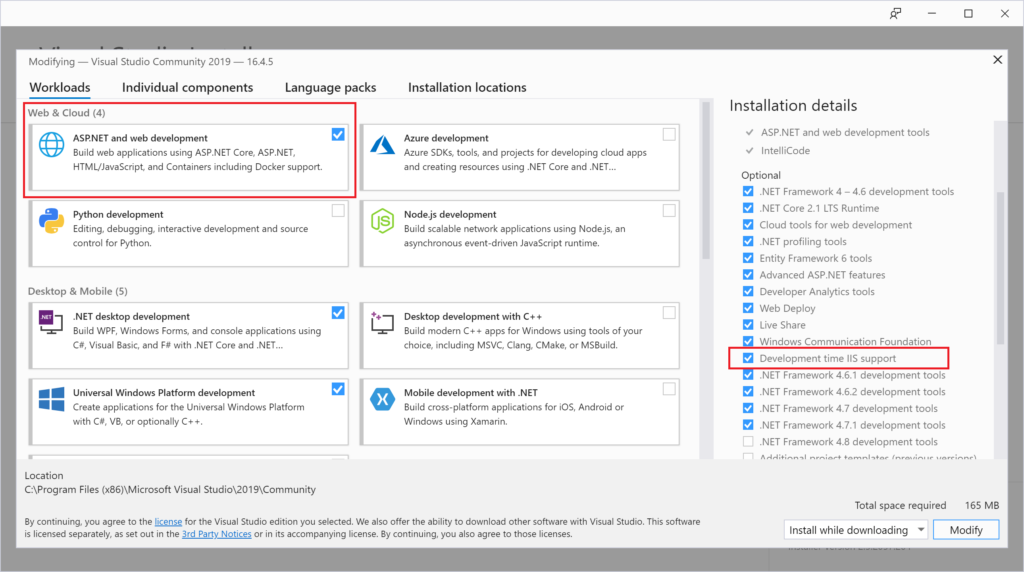Uncheck .NET Framework 4.7 development tools
Viewport: 1024px width, 572px height.
tap(748, 408)
